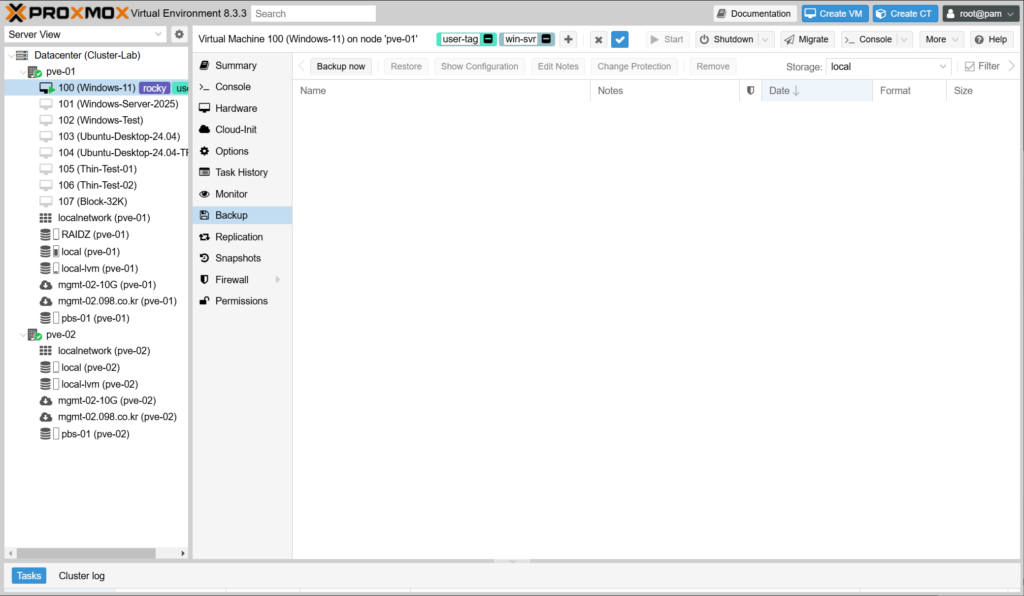Screen dimensions: 1024x596
Task: Open the Proxmox Documentation
Action: tap(754, 14)
